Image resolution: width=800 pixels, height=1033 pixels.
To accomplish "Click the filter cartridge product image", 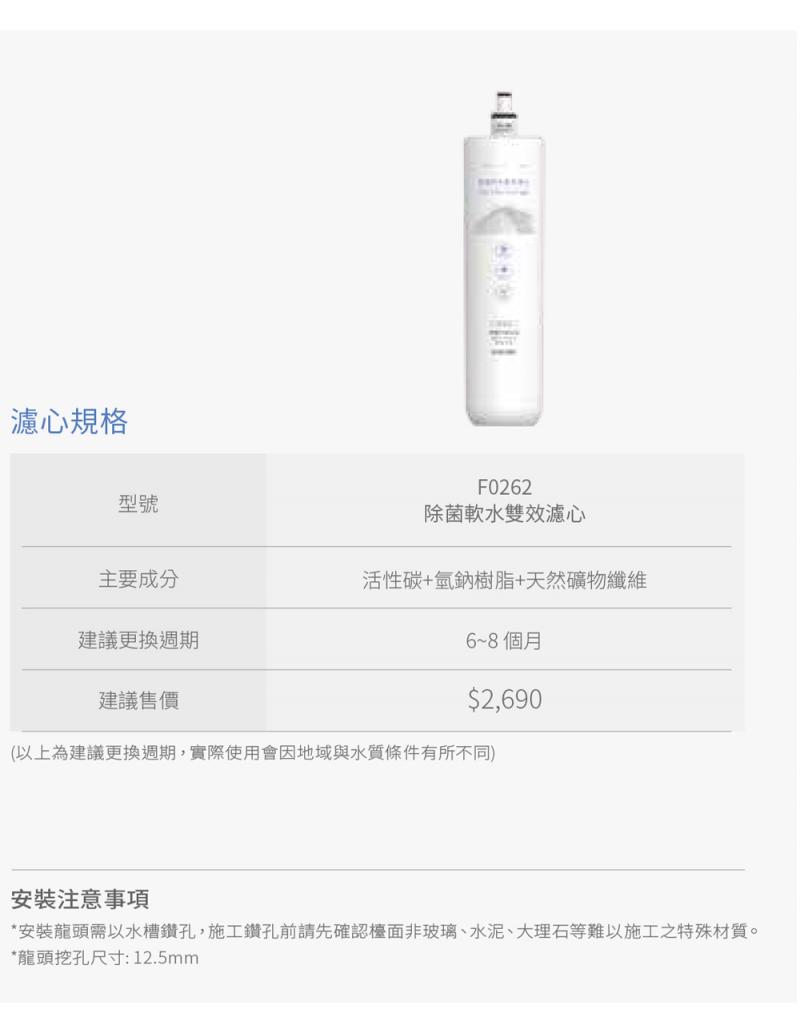I will coord(504,258).
